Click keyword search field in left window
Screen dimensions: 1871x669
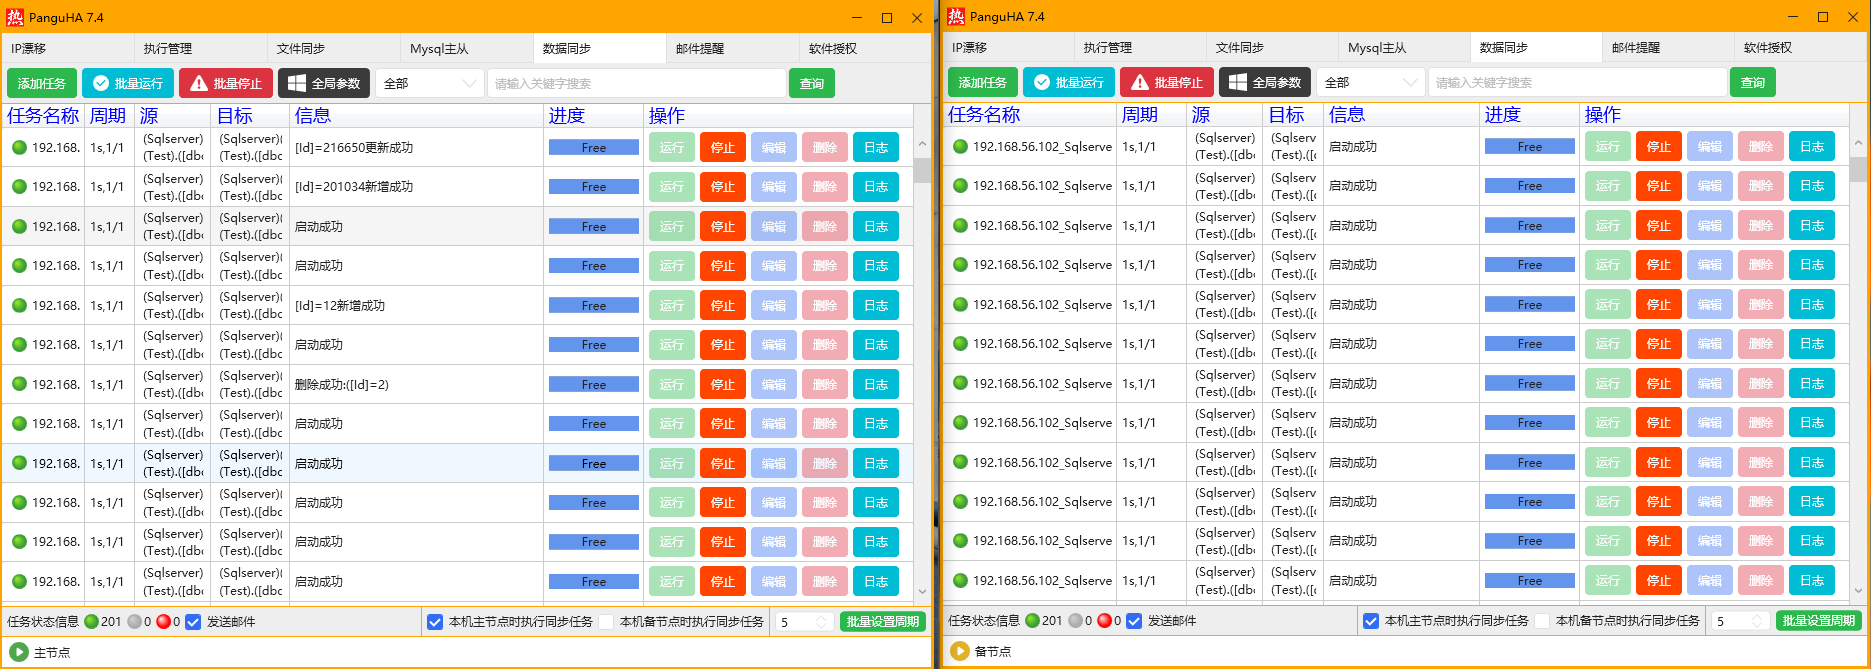click(x=637, y=83)
